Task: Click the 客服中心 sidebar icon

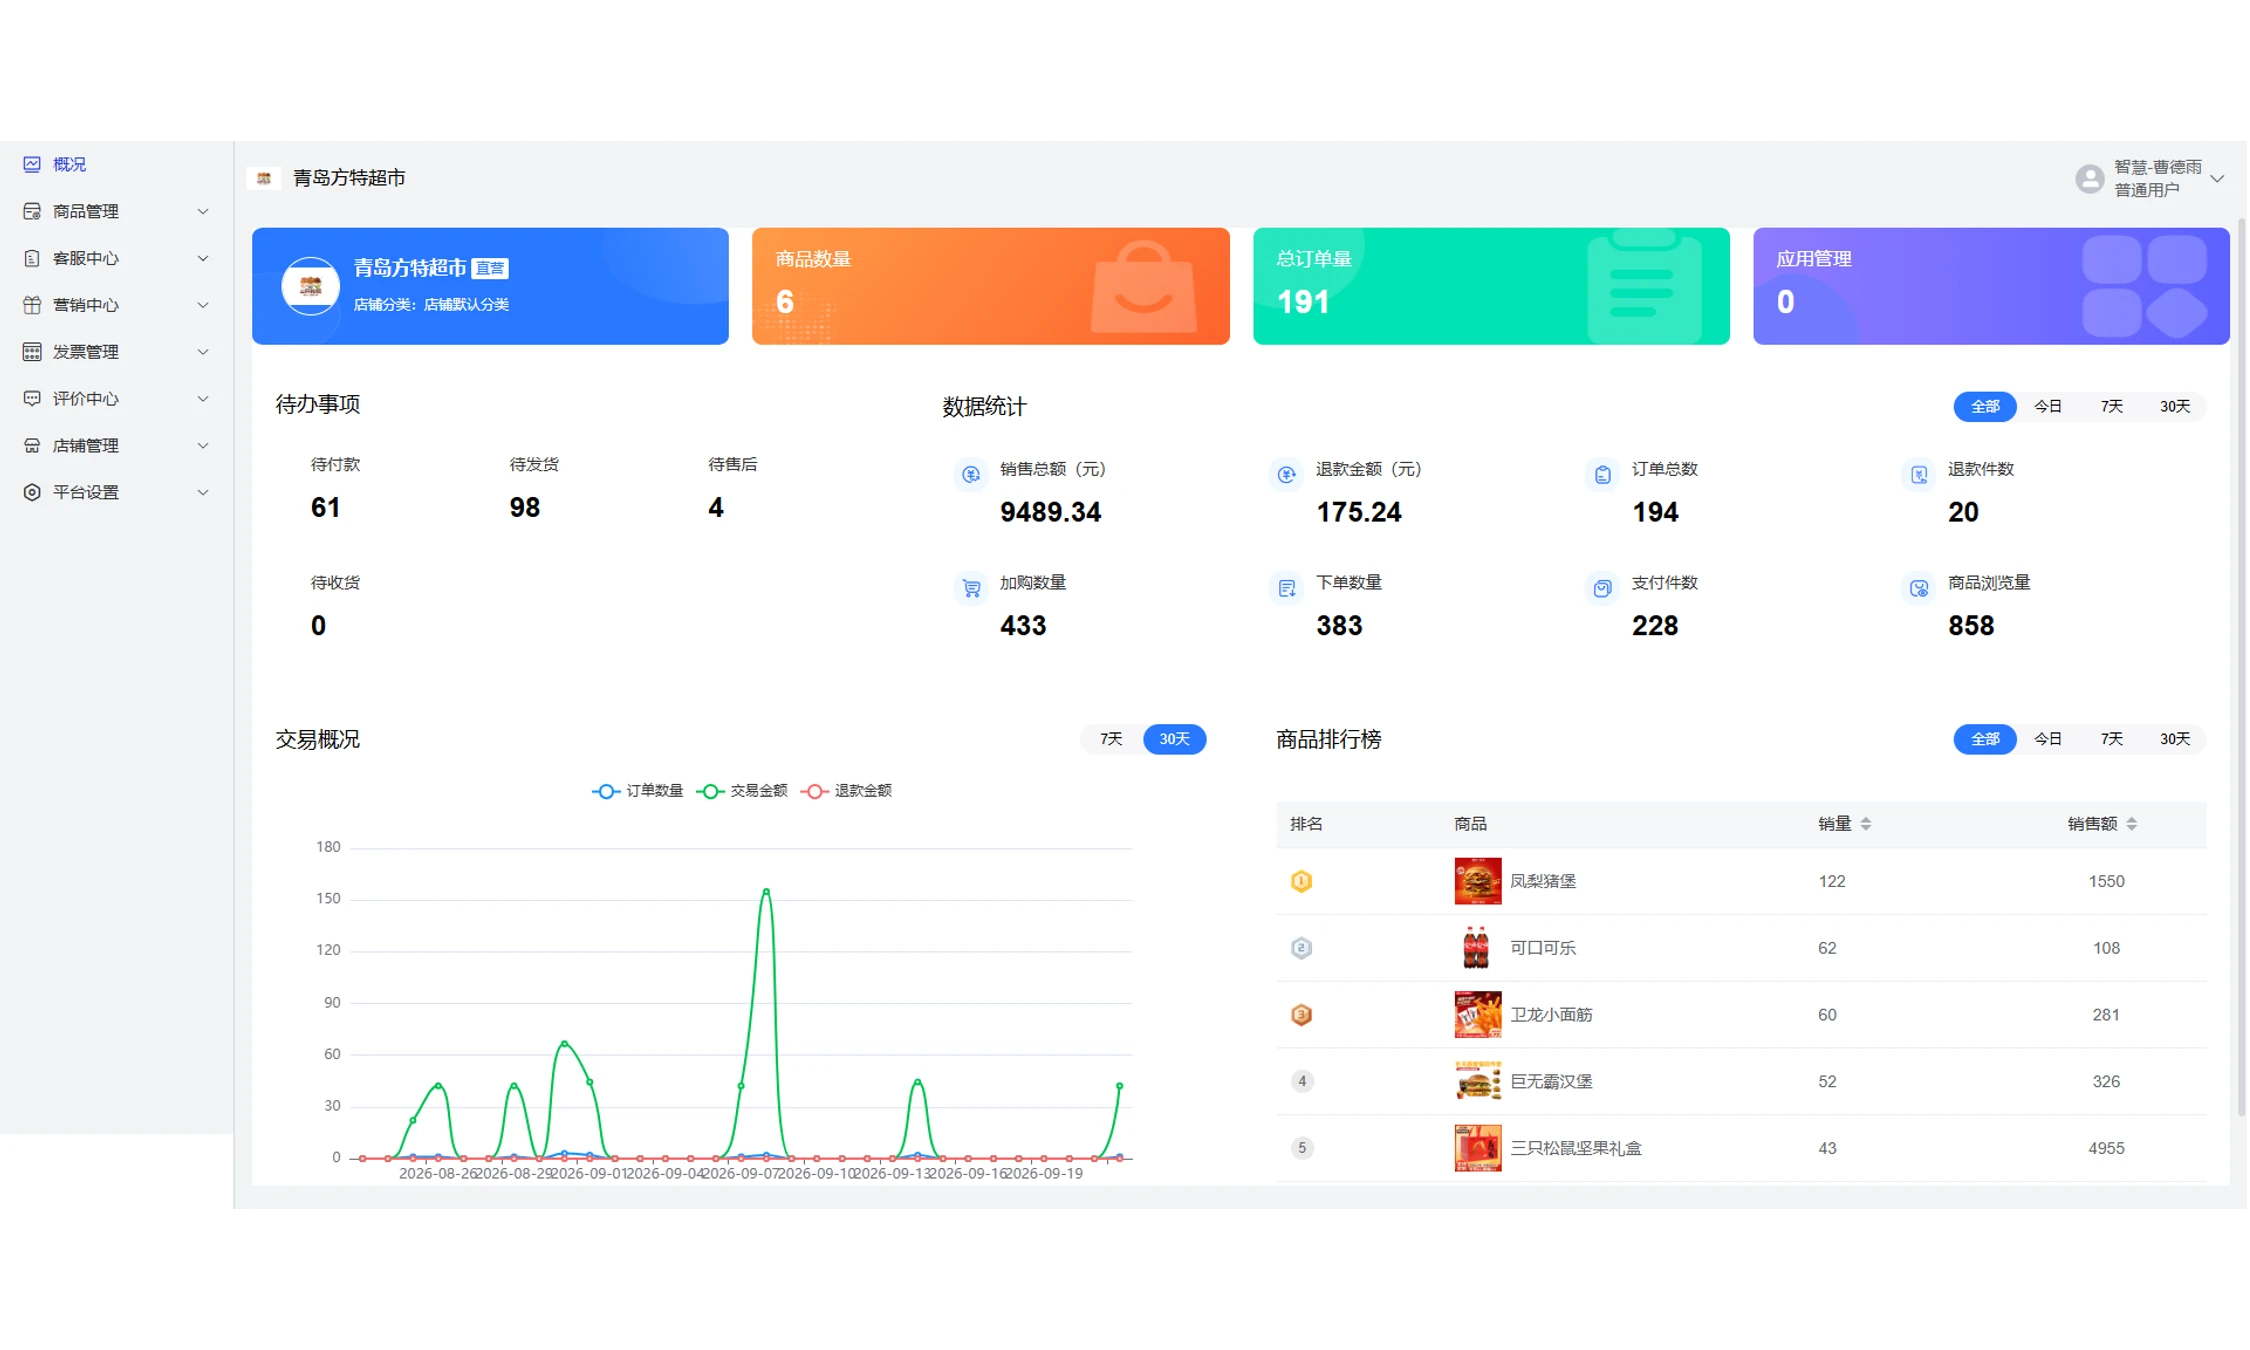Action: click(32, 258)
